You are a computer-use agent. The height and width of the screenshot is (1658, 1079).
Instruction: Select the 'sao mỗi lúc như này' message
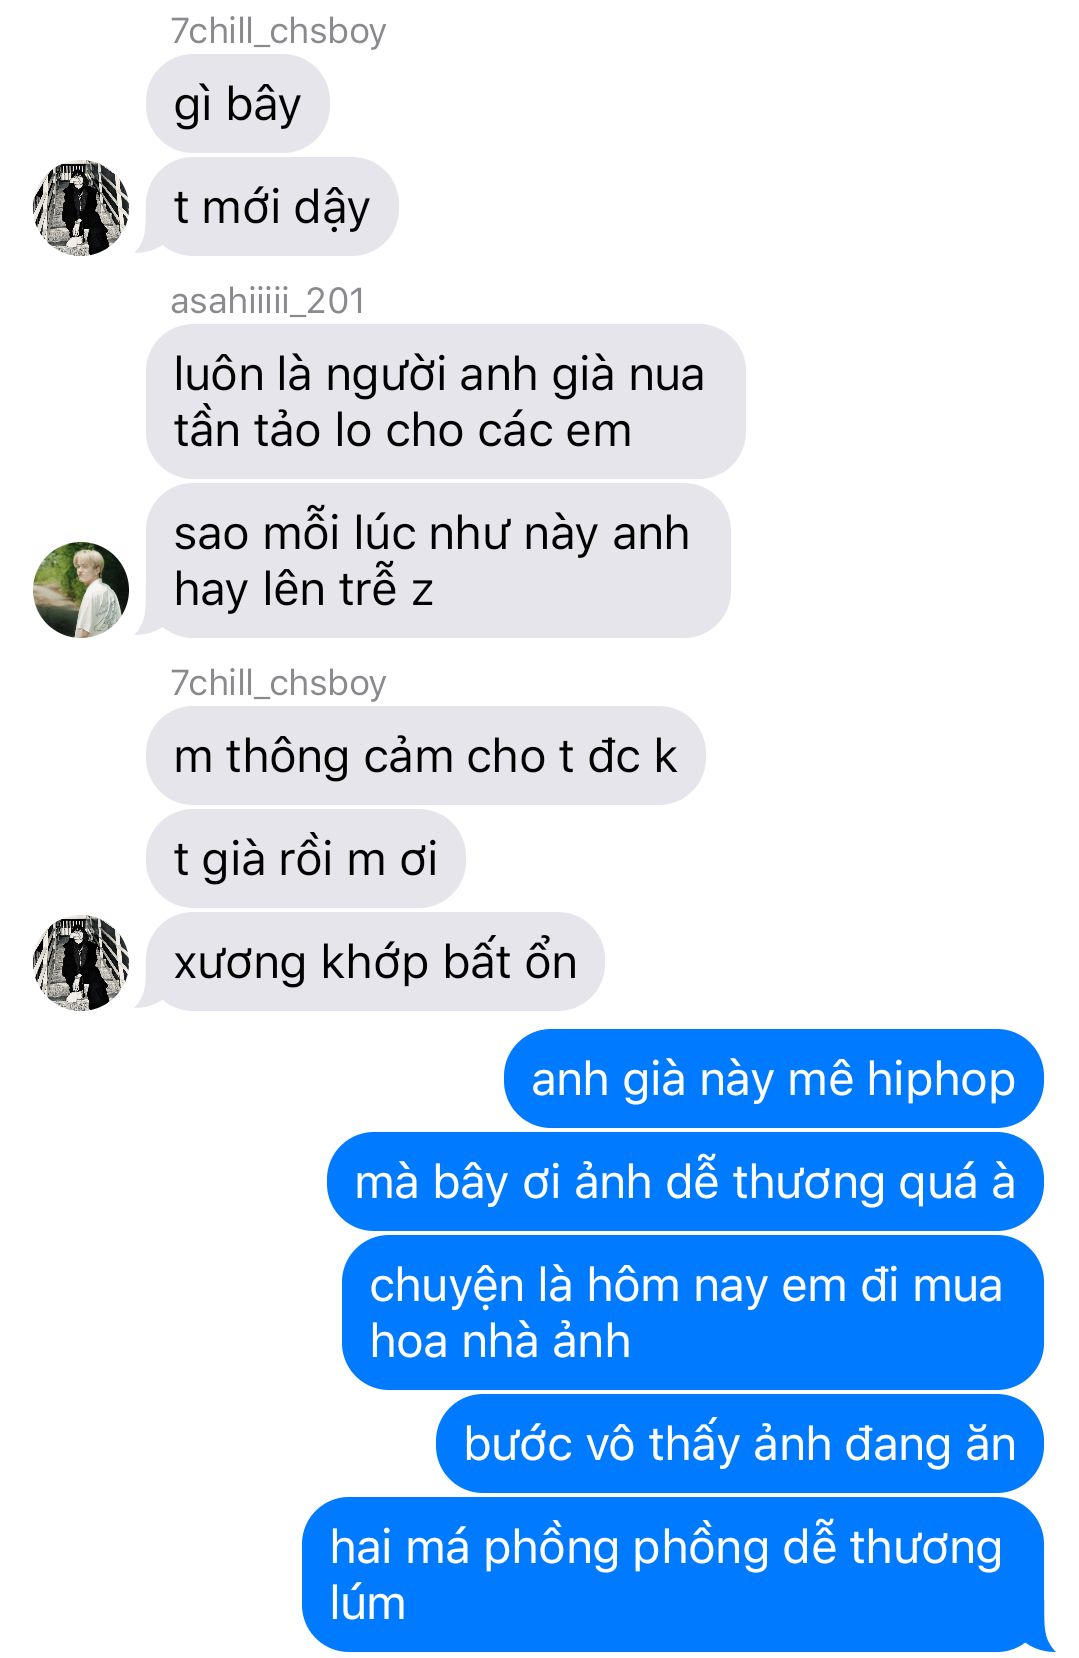[438, 561]
